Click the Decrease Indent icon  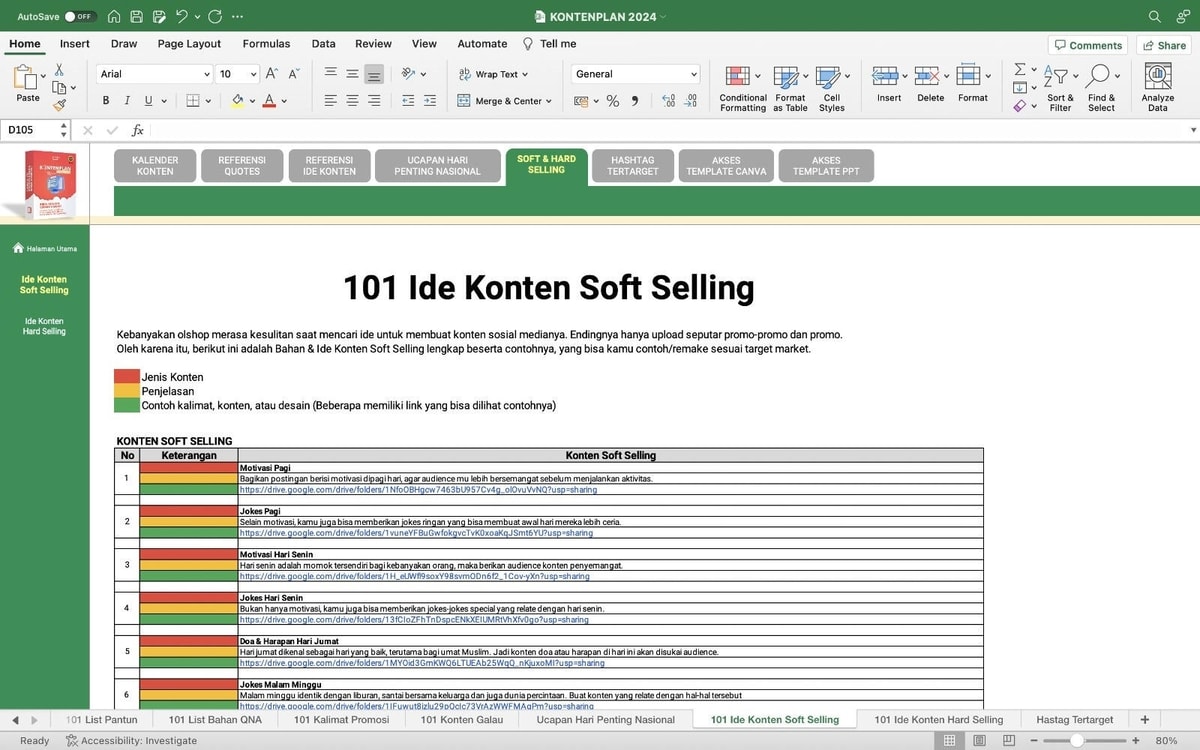point(408,101)
